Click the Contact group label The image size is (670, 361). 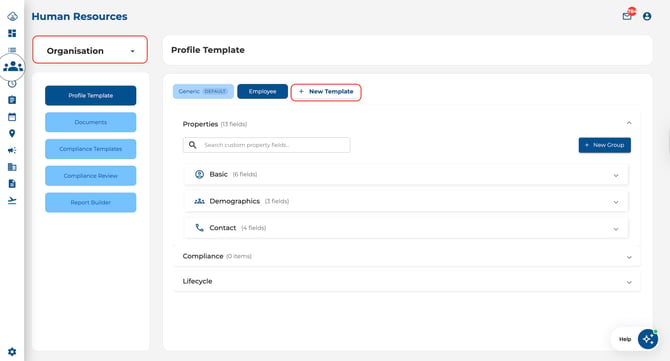223,228
